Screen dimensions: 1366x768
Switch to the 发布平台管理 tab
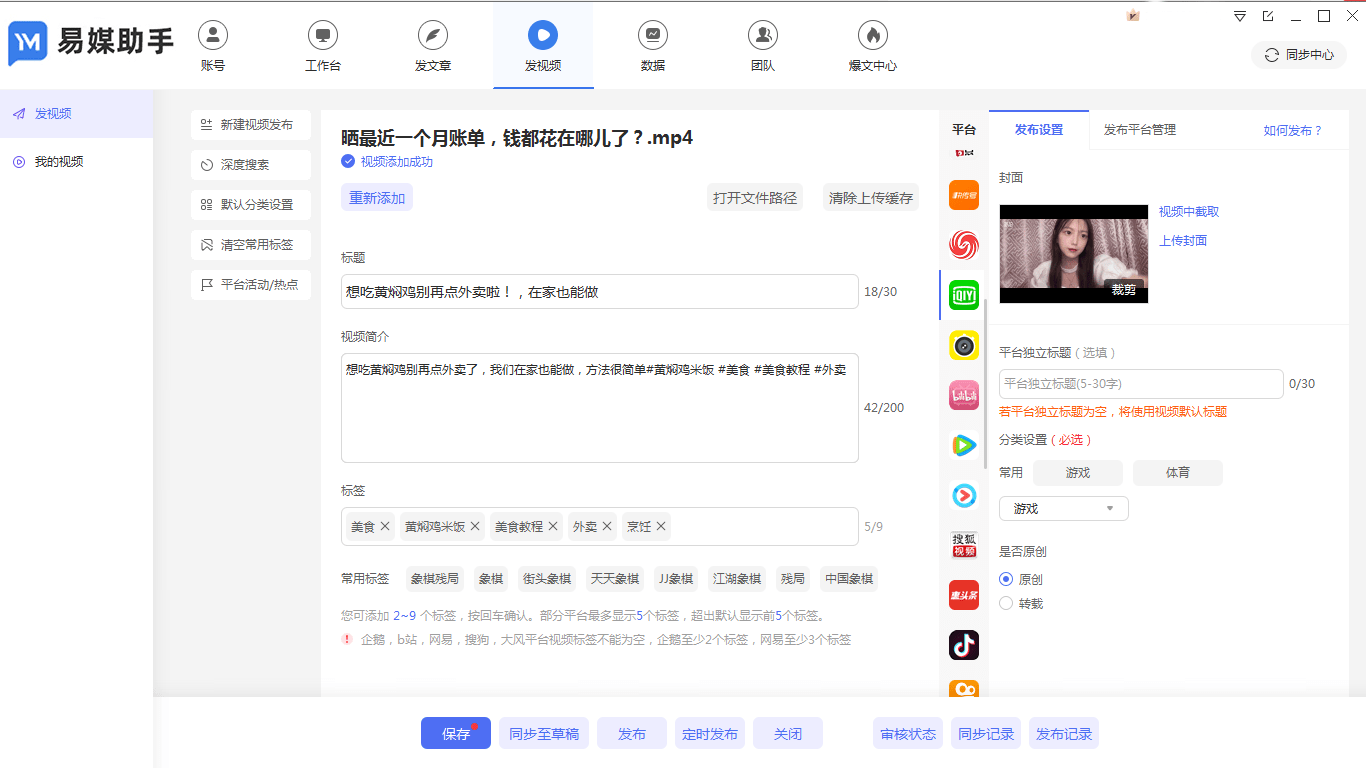click(x=1139, y=130)
